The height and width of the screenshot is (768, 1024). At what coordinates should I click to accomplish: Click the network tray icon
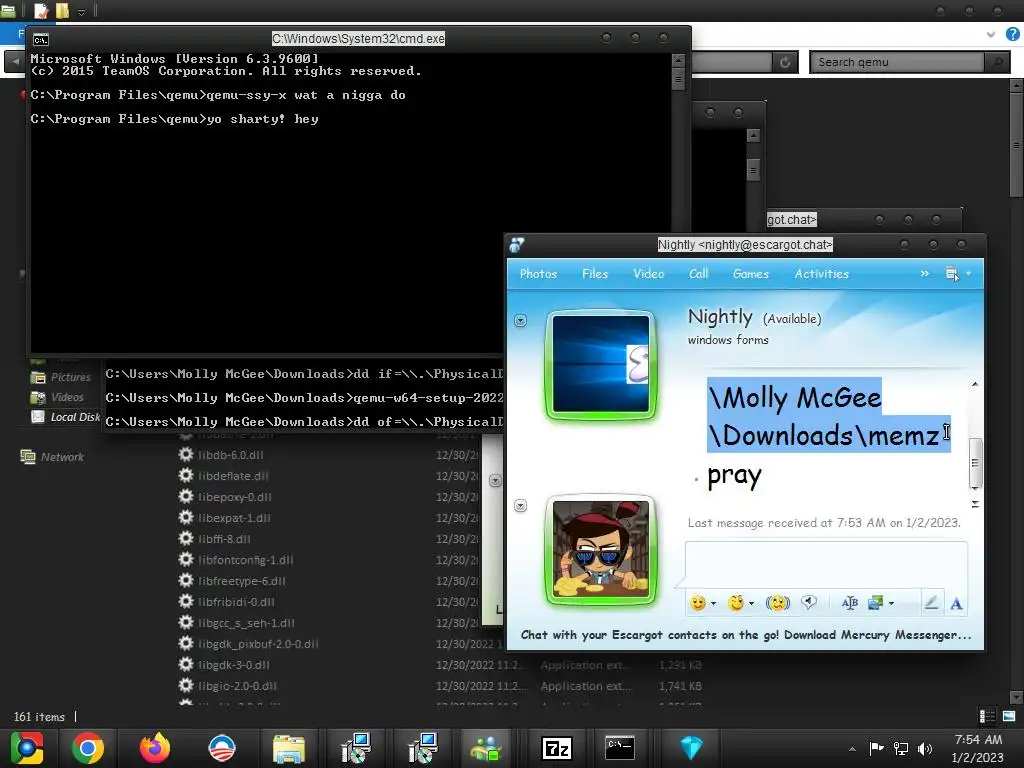(901, 749)
